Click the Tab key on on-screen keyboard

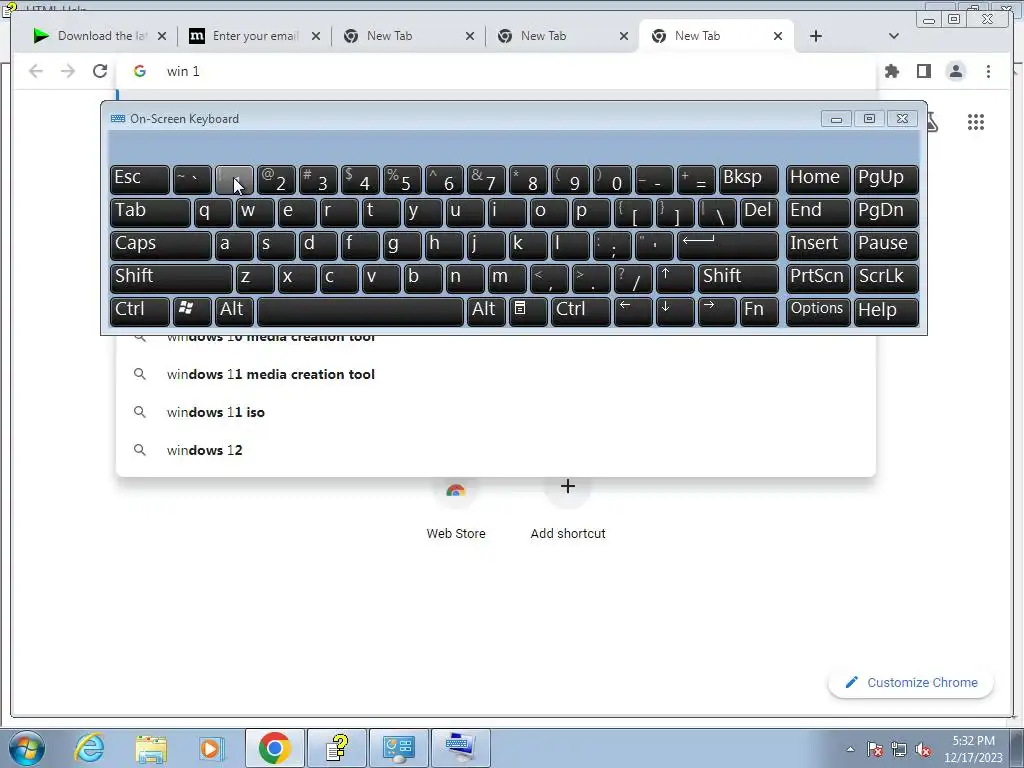click(150, 212)
